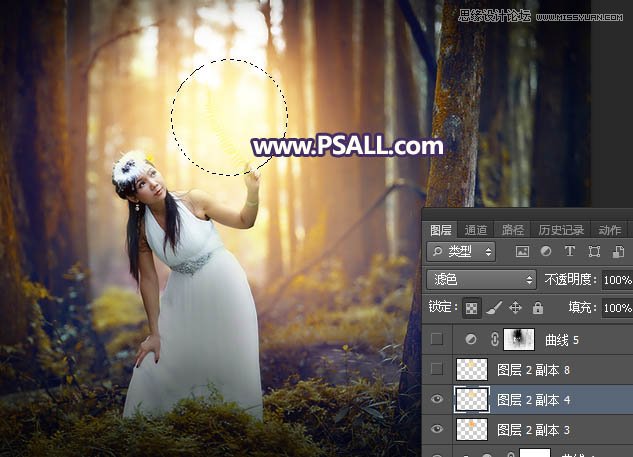Open the 类型 layer filter dropdown
This screenshot has width=633, height=457.
pos(461,252)
